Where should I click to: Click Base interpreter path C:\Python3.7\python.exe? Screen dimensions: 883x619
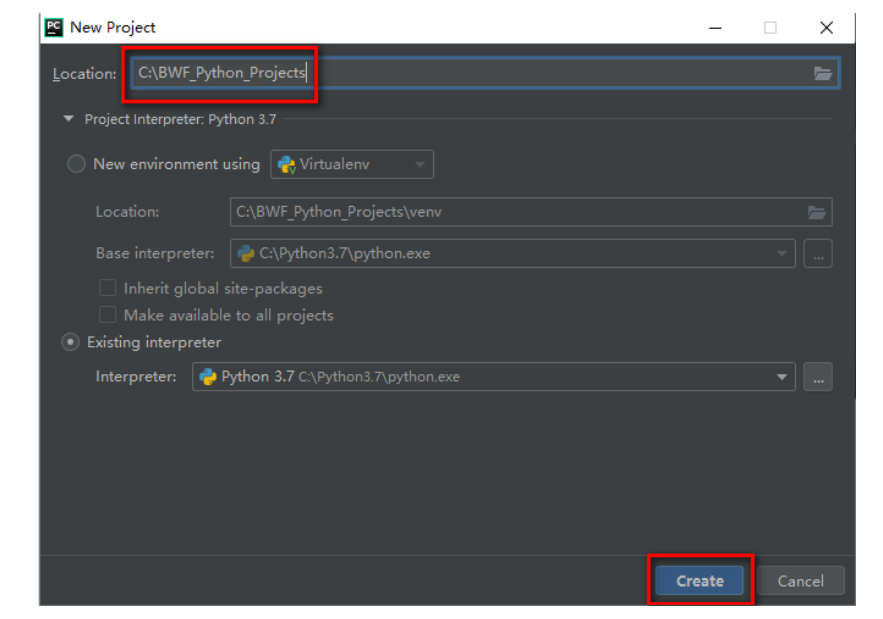[345, 253]
